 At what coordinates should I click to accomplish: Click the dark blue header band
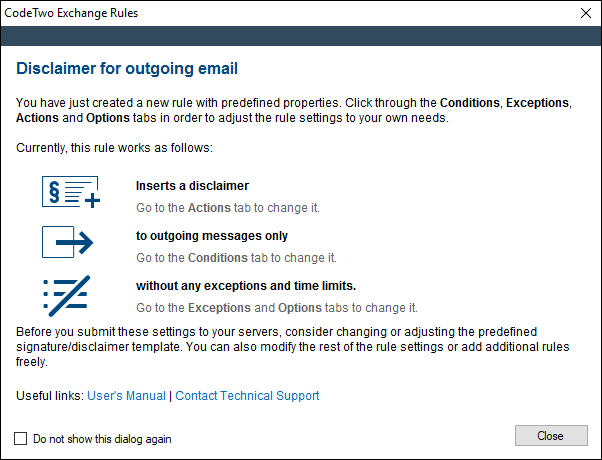pyautogui.click(x=301, y=36)
